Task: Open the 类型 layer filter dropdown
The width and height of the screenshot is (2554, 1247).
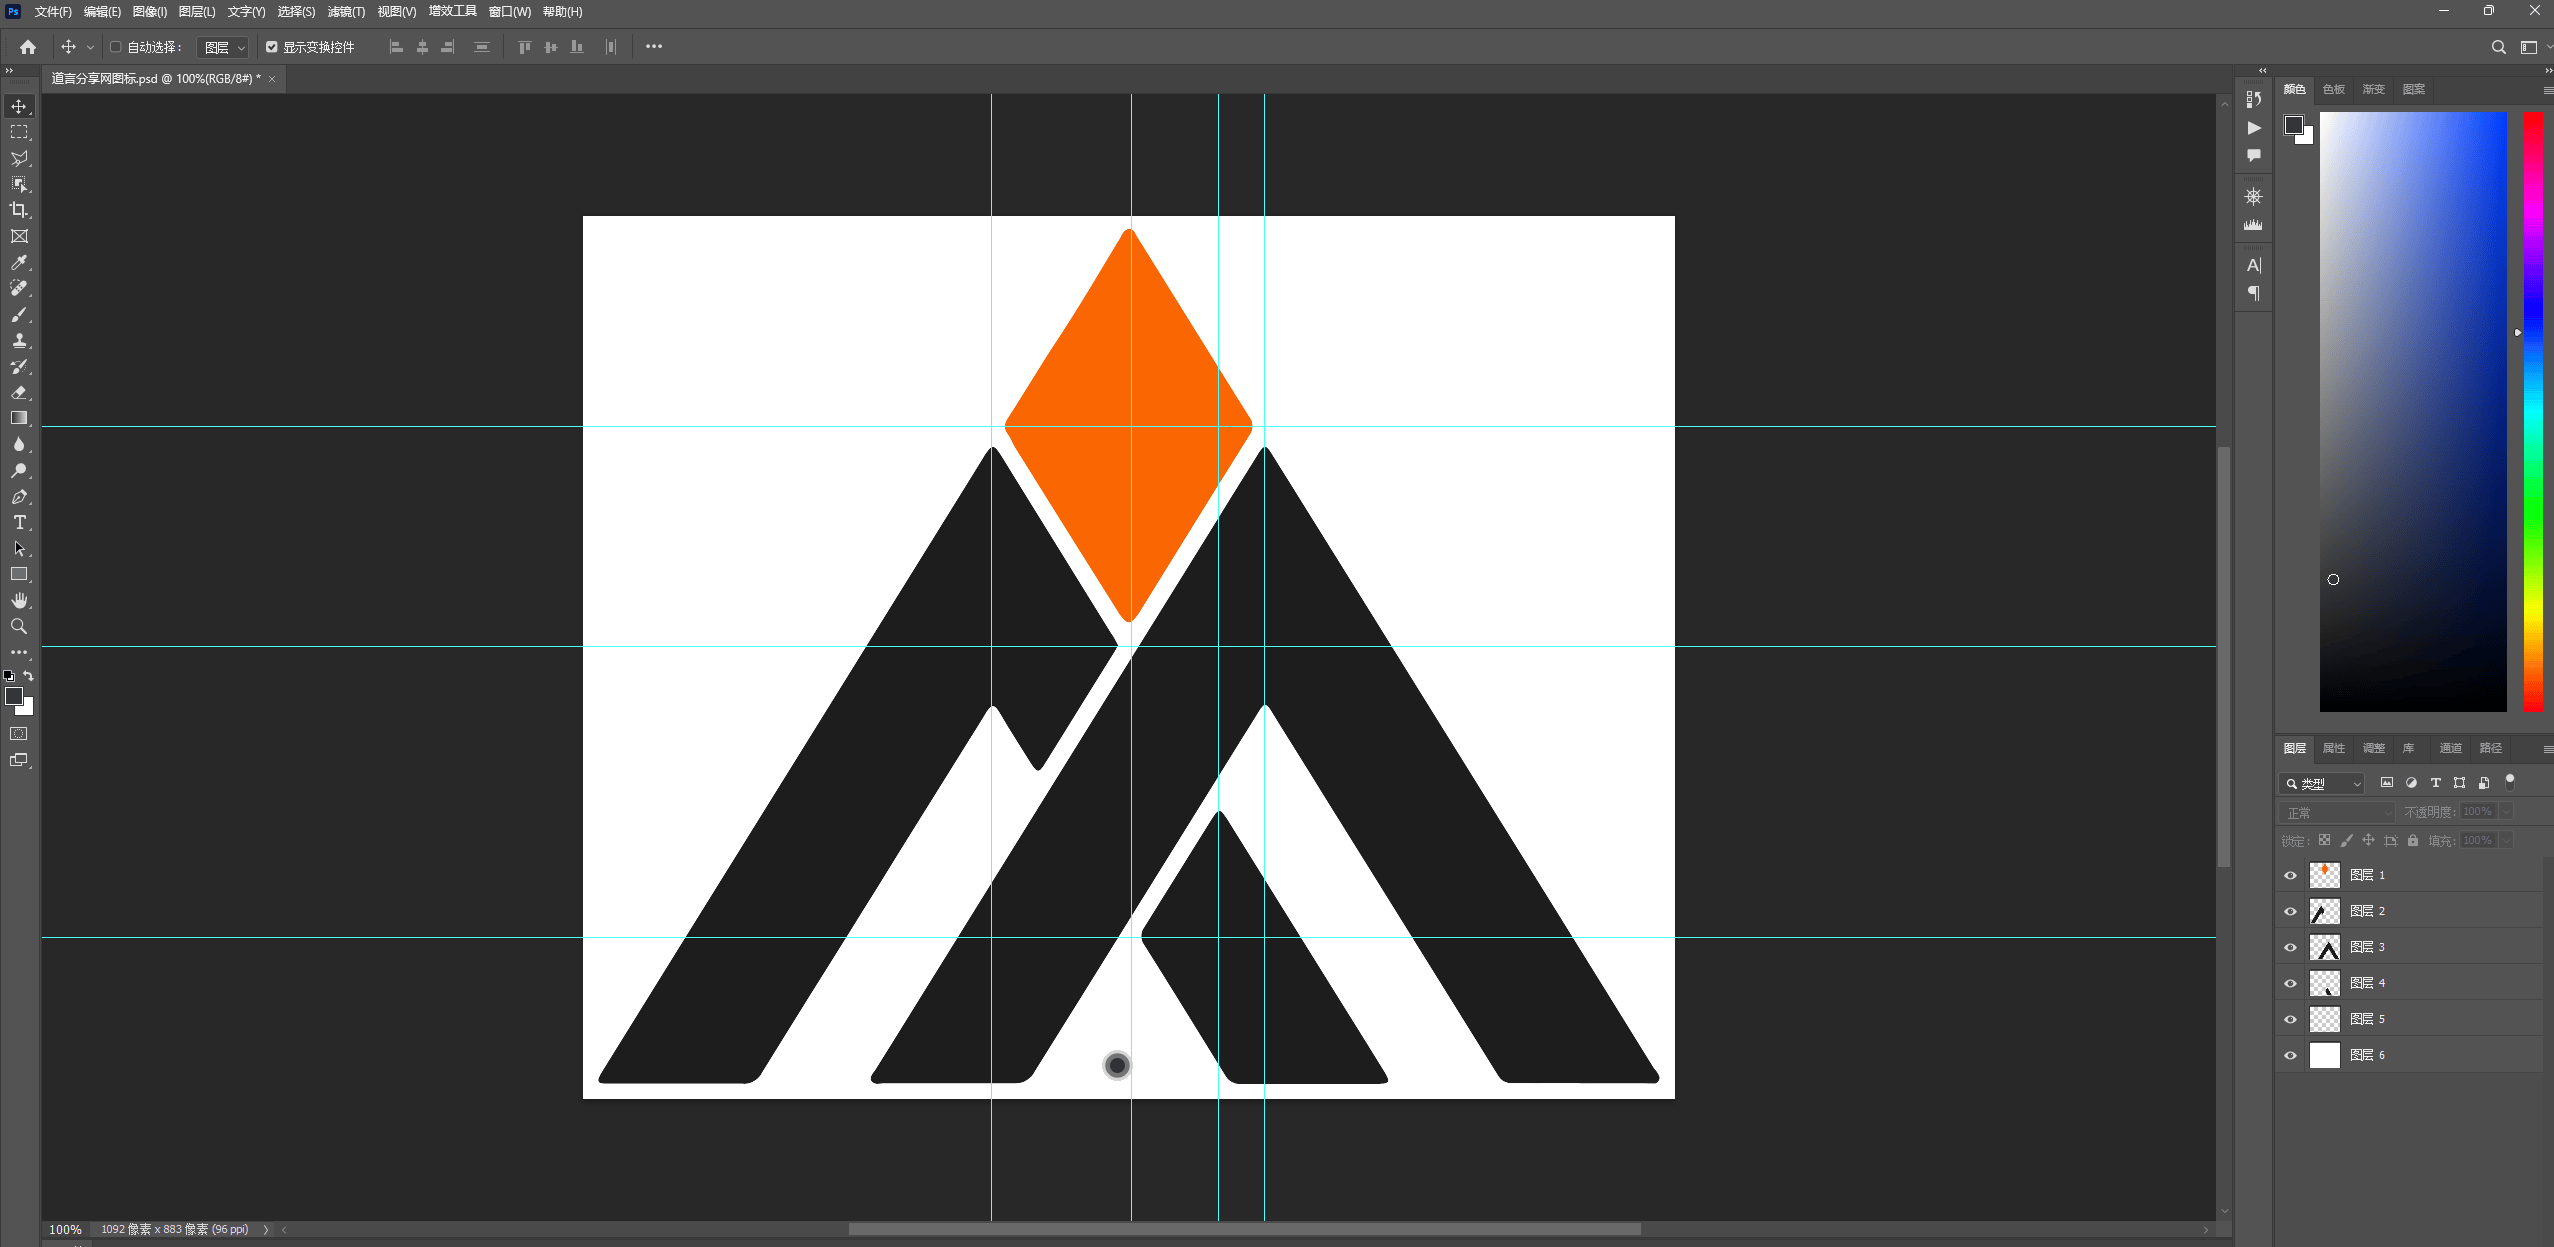Action: pyautogui.click(x=2322, y=784)
